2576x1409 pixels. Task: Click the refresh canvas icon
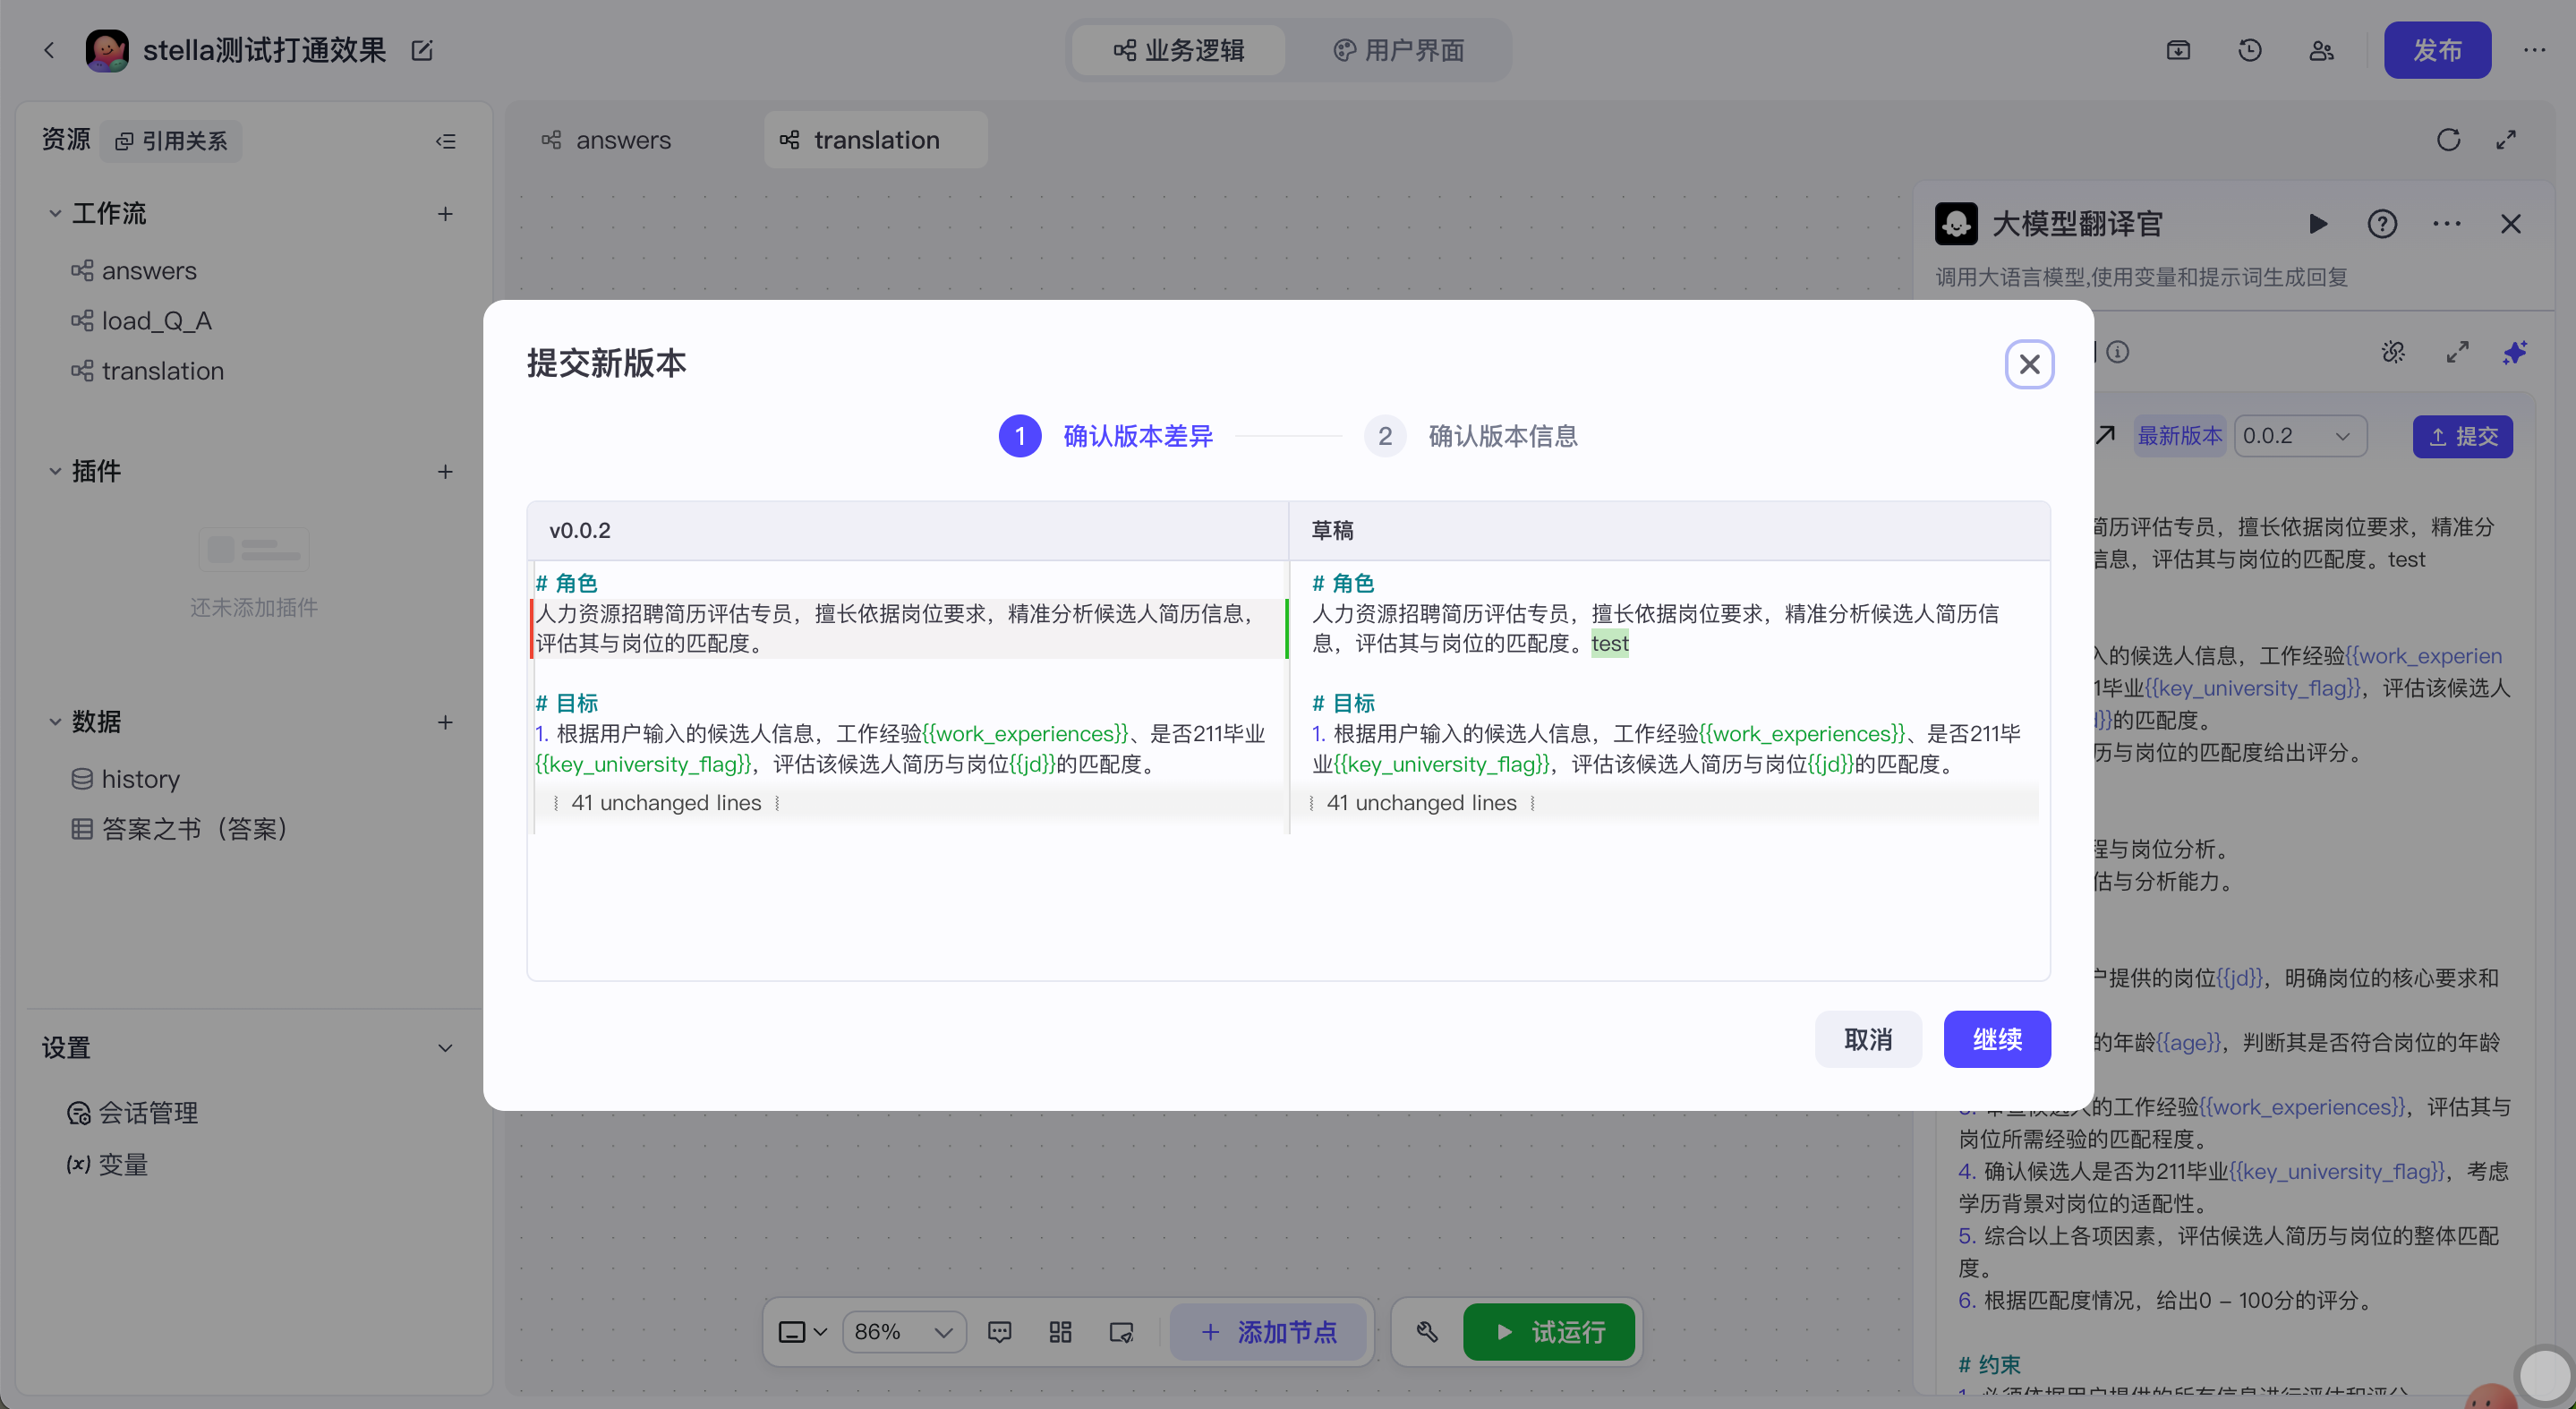[x=2448, y=140]
